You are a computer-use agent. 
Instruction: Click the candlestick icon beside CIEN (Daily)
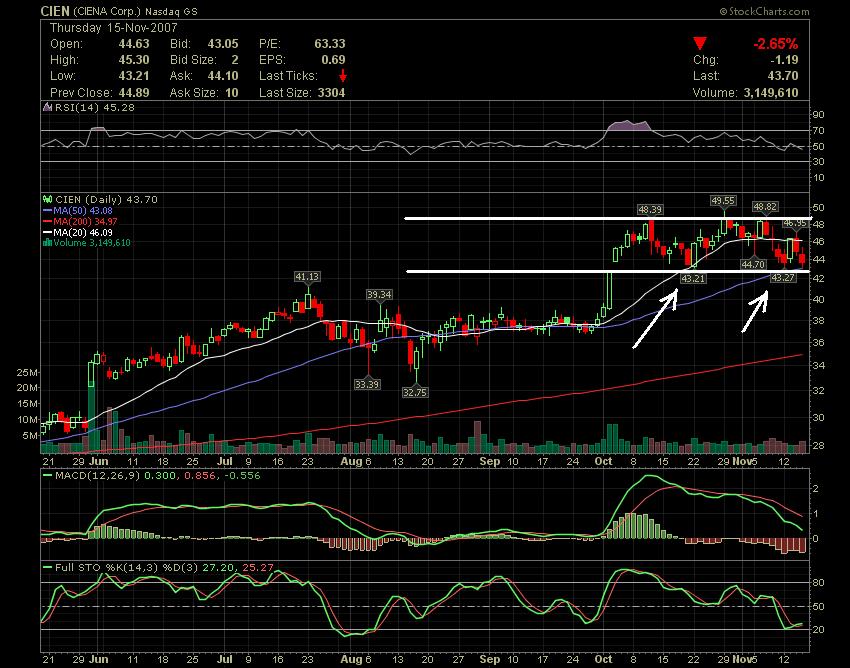point(48,200)
